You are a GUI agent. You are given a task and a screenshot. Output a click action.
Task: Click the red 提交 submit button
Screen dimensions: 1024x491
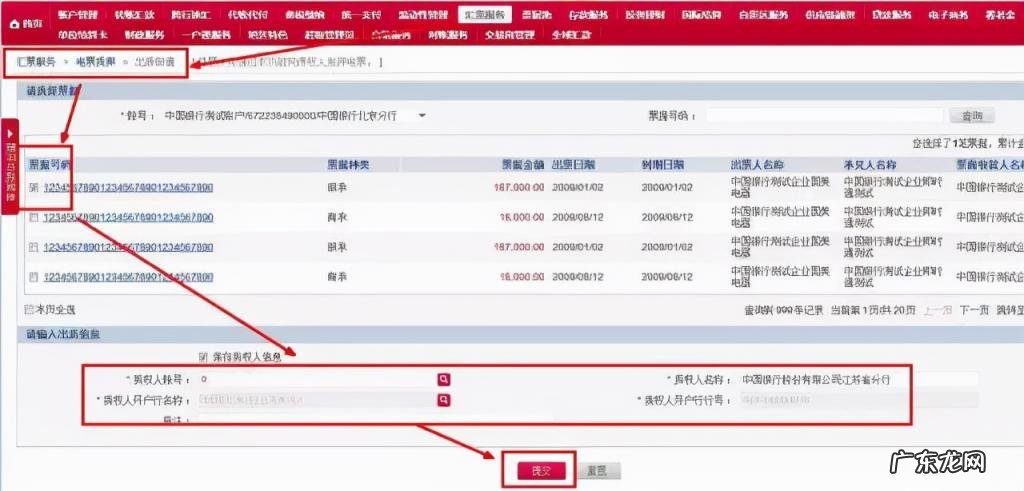[x=541, y=470]
